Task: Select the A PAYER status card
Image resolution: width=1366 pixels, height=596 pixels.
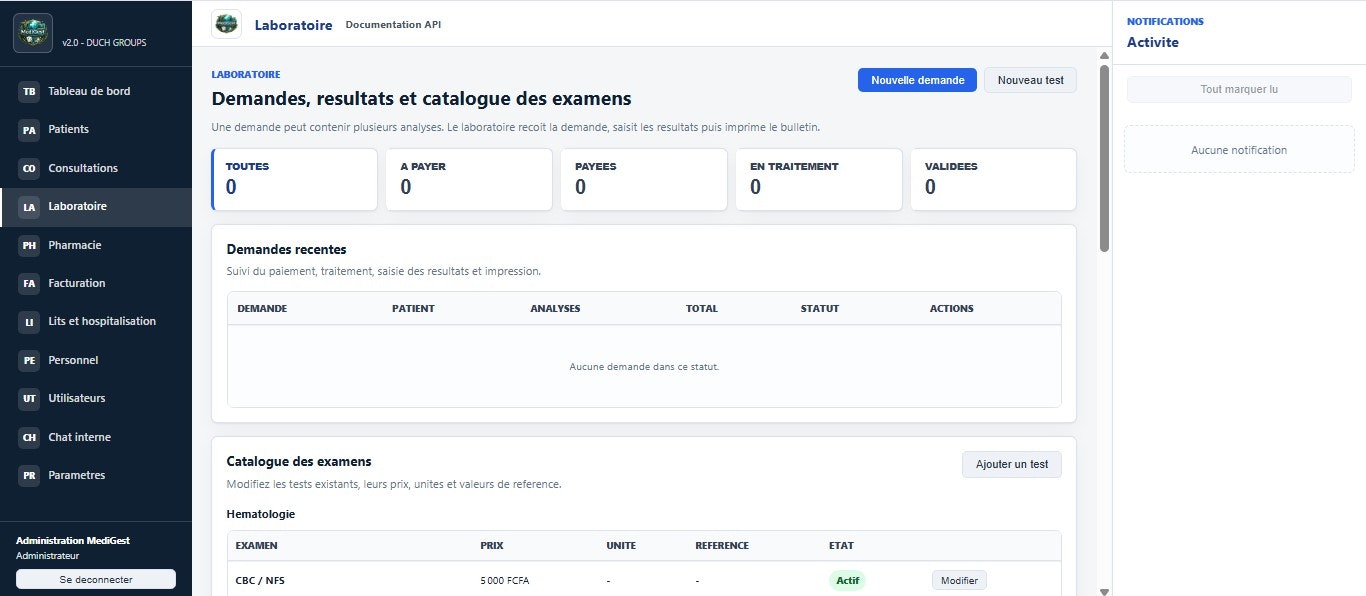Action: click(x=469, y=180)
